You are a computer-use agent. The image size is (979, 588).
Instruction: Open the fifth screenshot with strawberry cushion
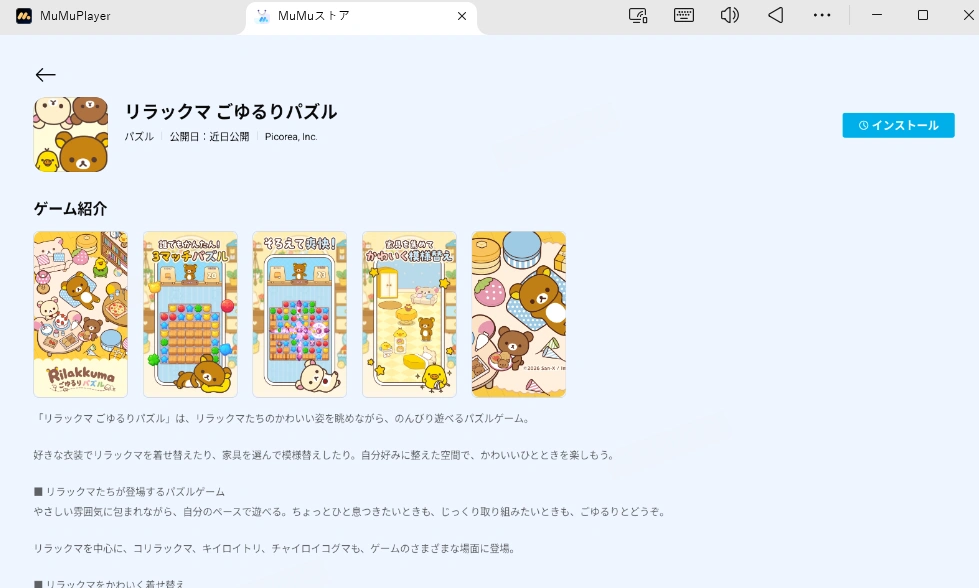pos(519,314)
